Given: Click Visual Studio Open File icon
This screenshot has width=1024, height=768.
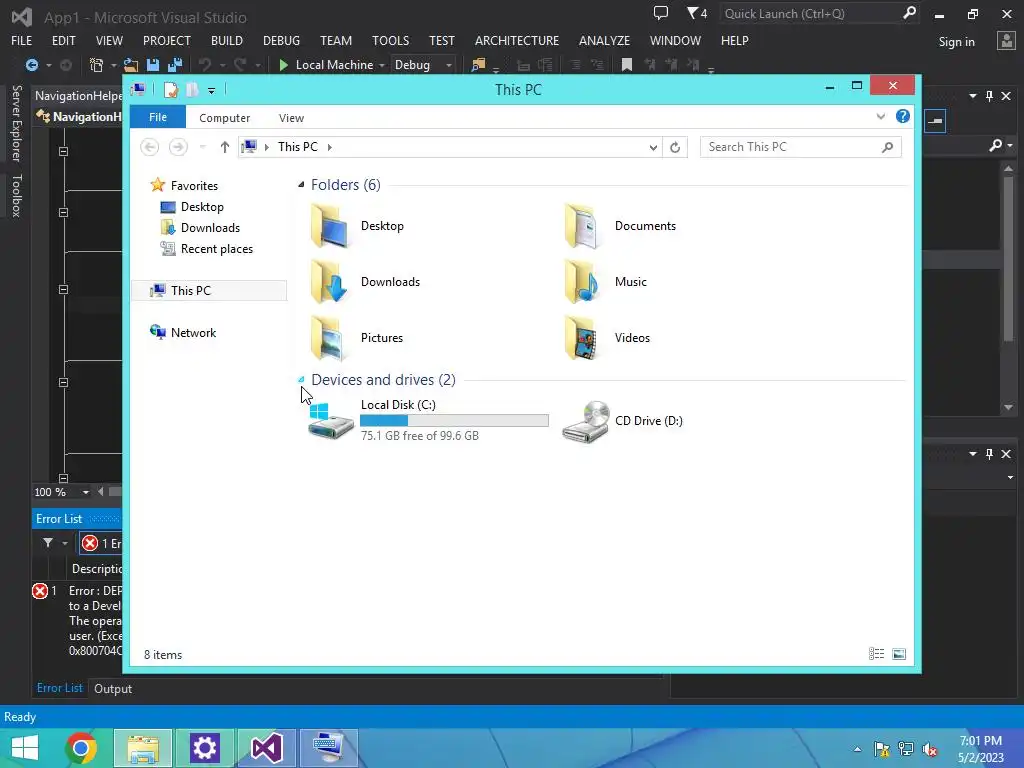Looking at the screenshot, I should [131, 65].
